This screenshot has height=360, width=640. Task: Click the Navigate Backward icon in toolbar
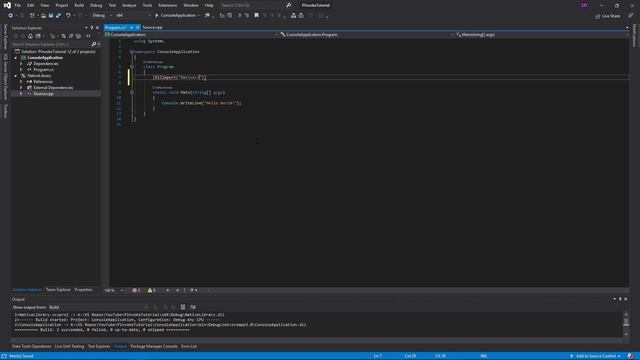tap(10, 16)
